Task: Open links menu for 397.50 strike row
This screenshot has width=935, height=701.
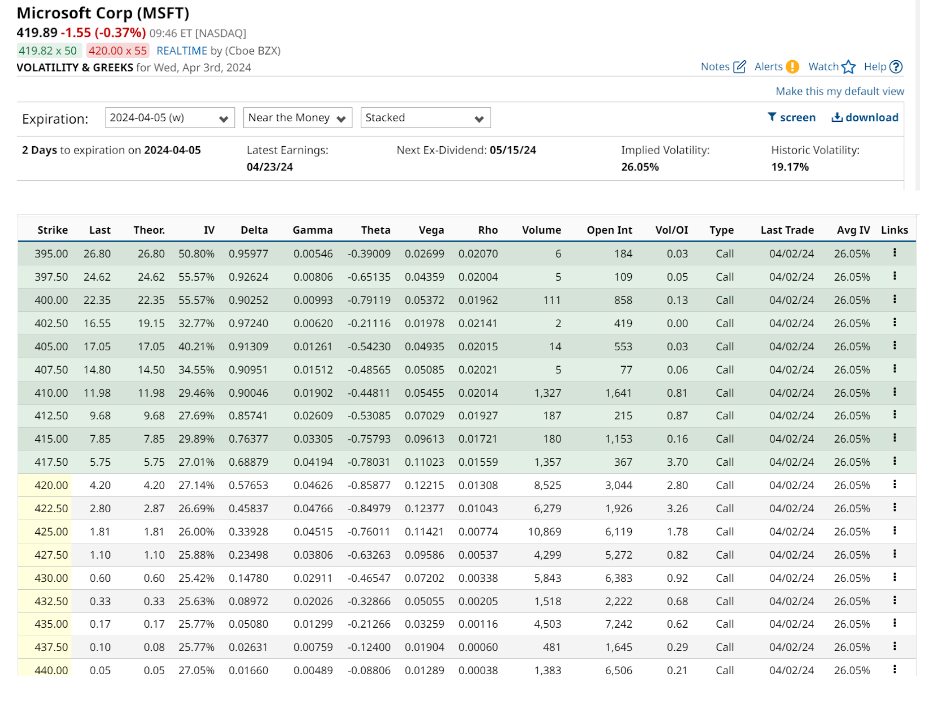Action: (894, 276)
